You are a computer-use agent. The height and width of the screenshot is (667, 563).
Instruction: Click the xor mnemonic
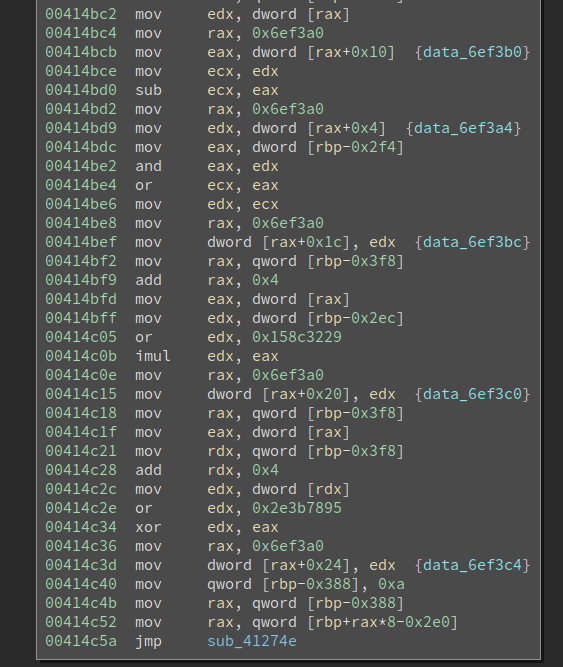tap(148, 527)
